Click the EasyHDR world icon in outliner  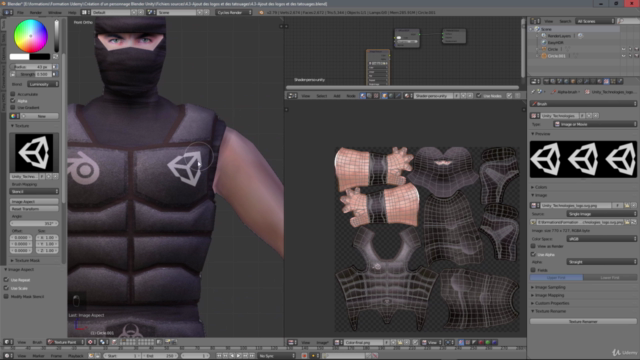[x=544, y=42]
